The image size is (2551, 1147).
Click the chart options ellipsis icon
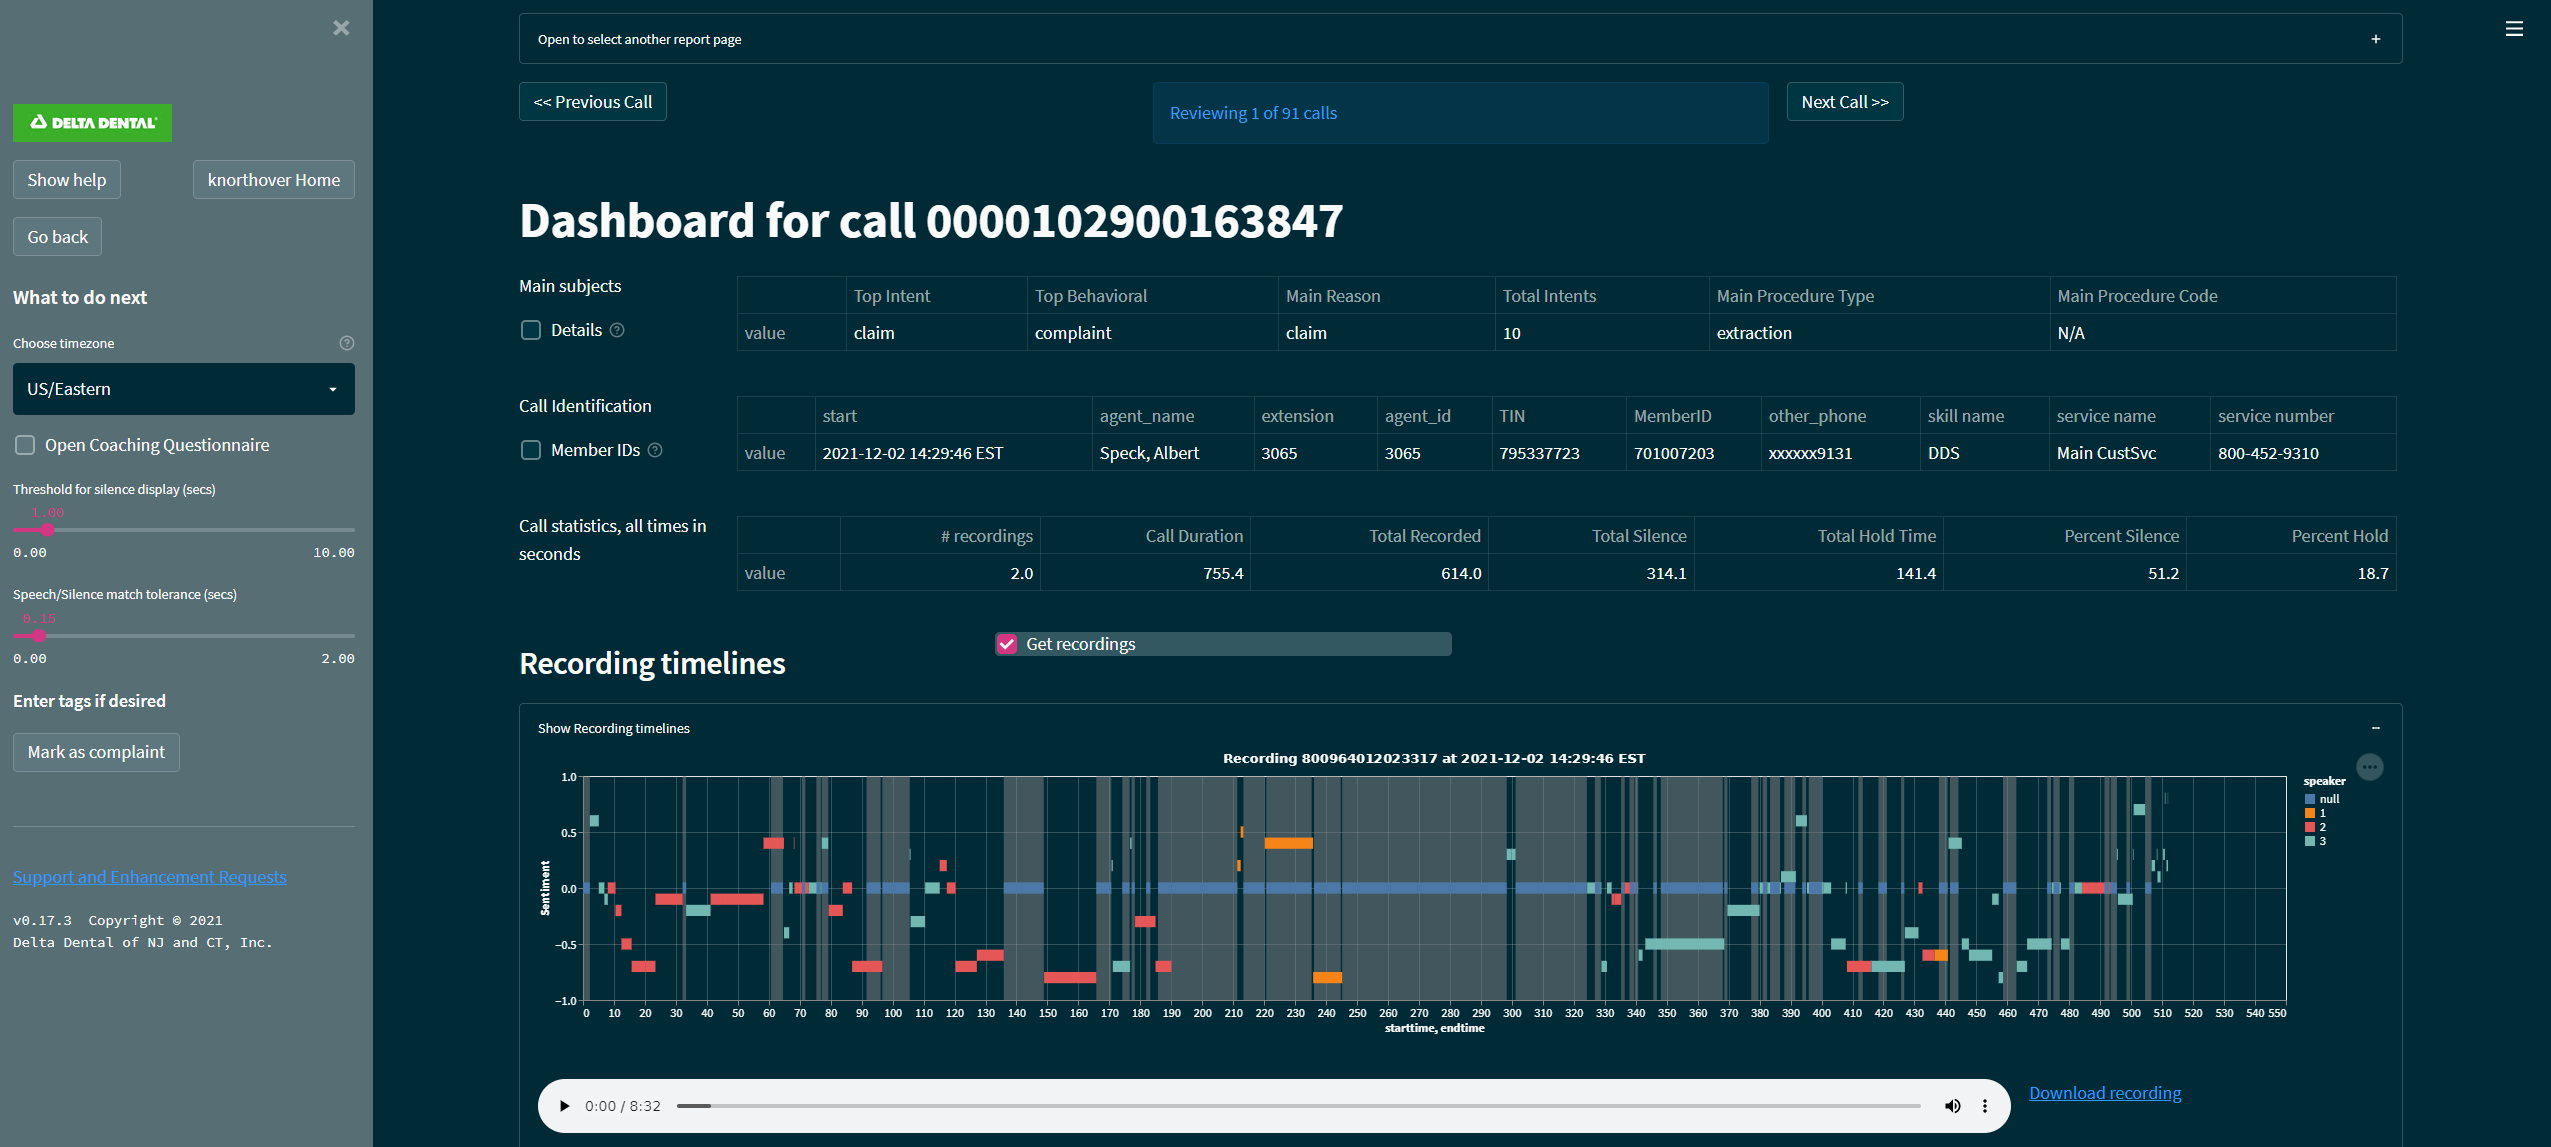[x=2369, y=767]
